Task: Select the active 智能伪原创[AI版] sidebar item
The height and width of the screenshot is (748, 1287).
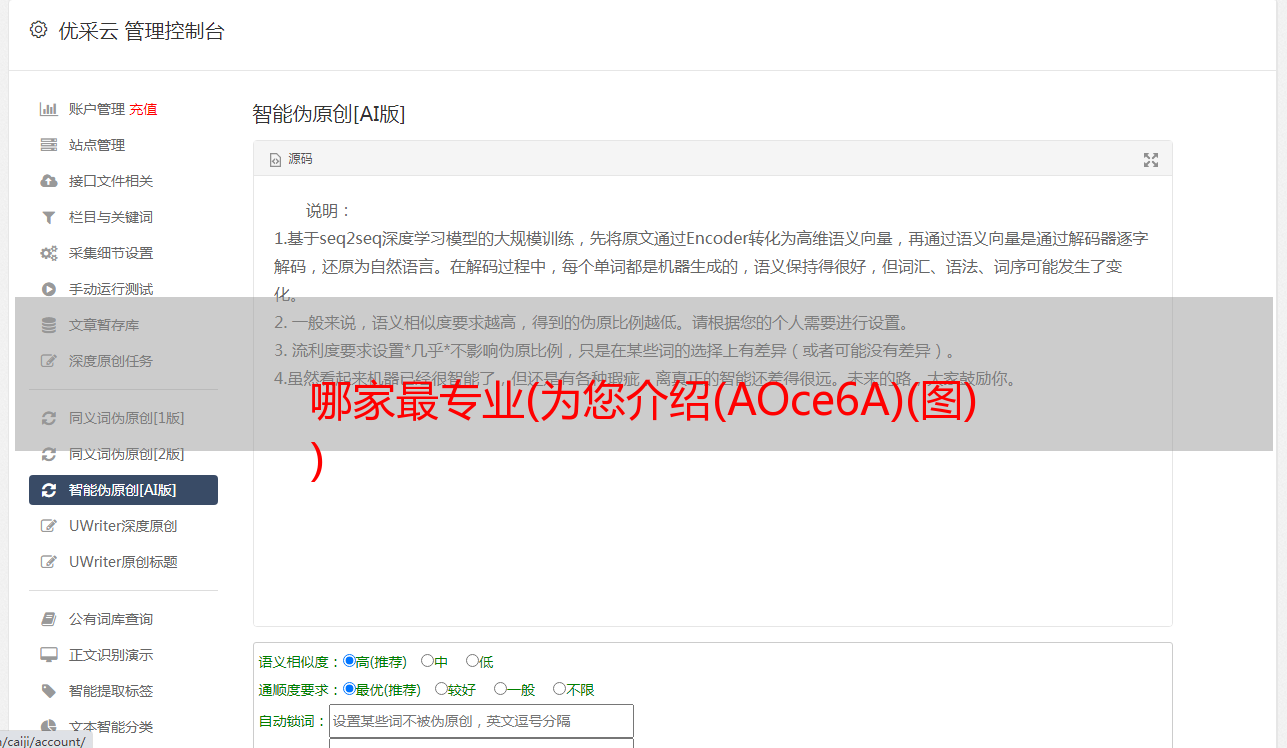Action: (123, 490)
